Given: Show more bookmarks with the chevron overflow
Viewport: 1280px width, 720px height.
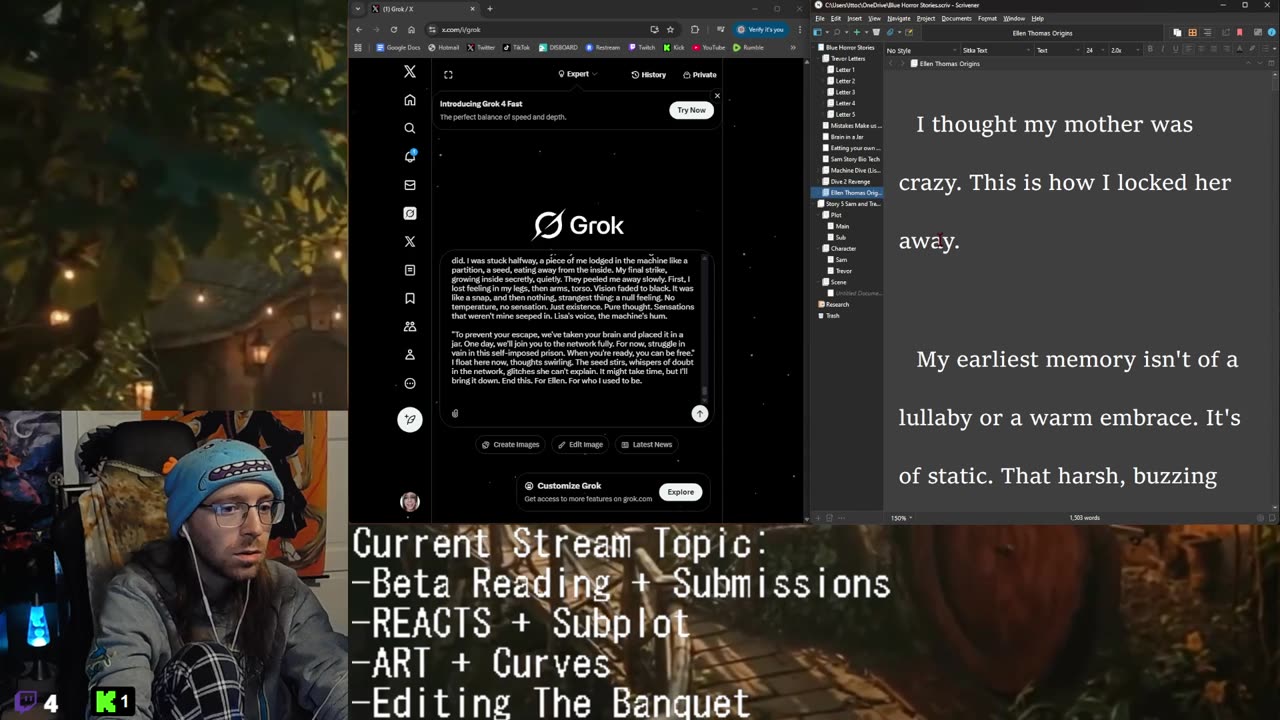Looking at the screenshot, I should tap(793, 47).
